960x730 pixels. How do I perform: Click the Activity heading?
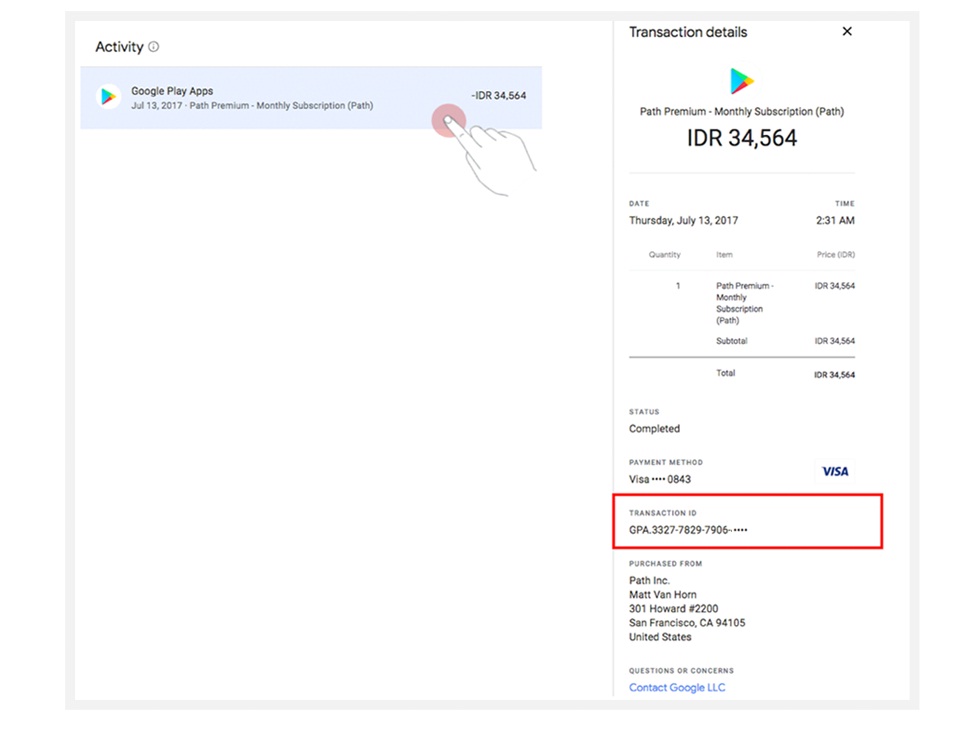tap(119, 47)
